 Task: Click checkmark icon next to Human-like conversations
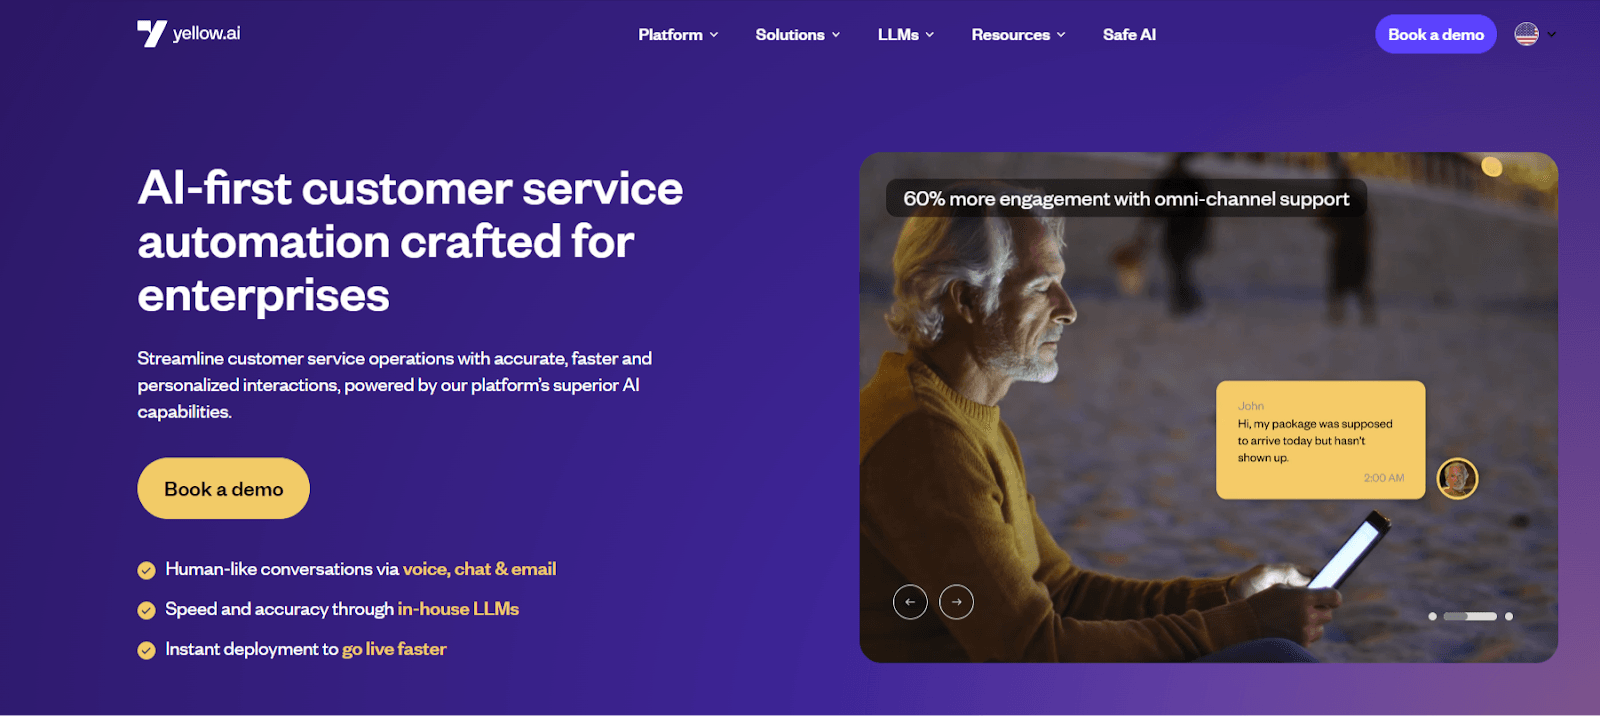(x=146, y=570)
